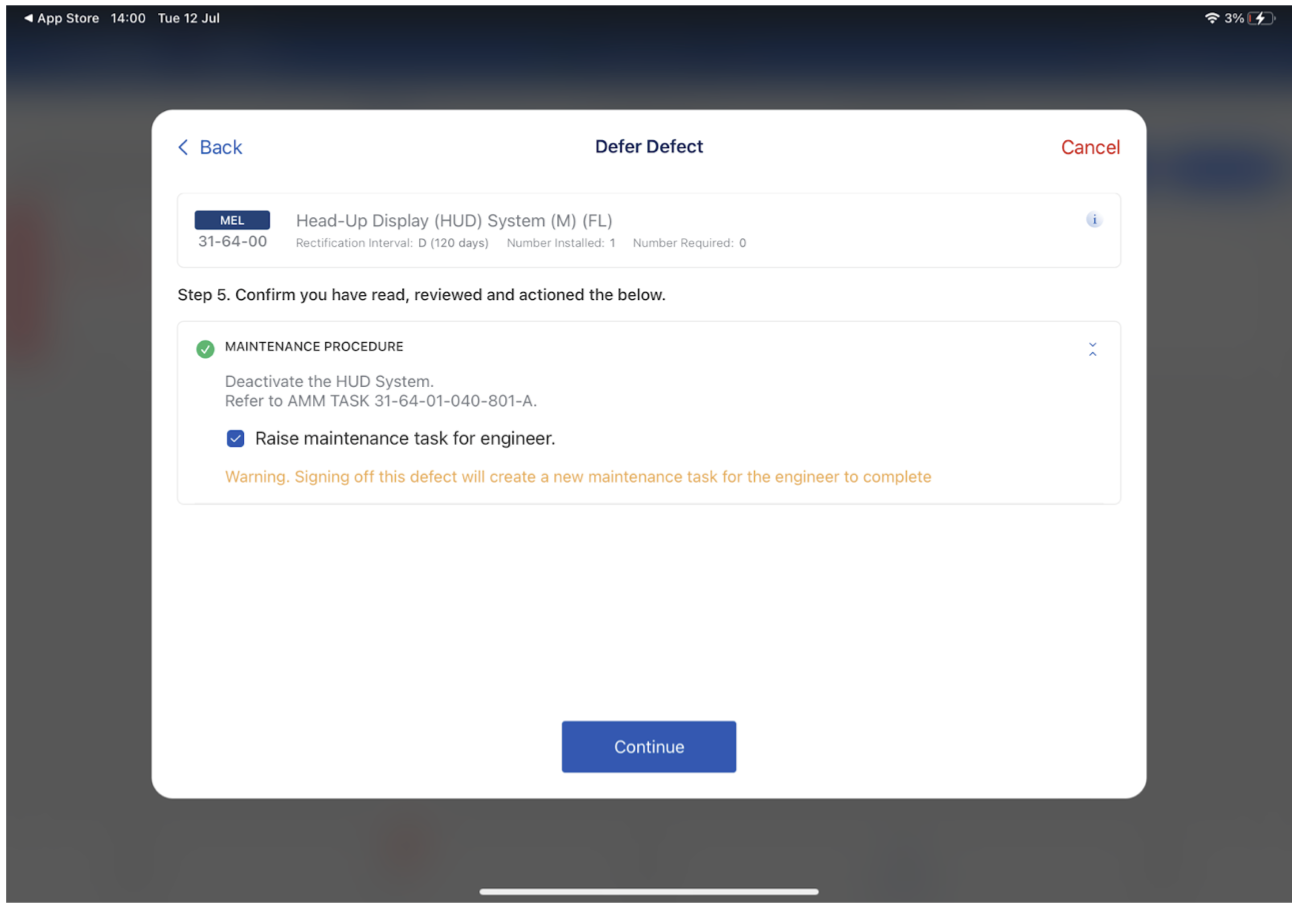Cancel the Defer Defect dialog

point(1090,148)
